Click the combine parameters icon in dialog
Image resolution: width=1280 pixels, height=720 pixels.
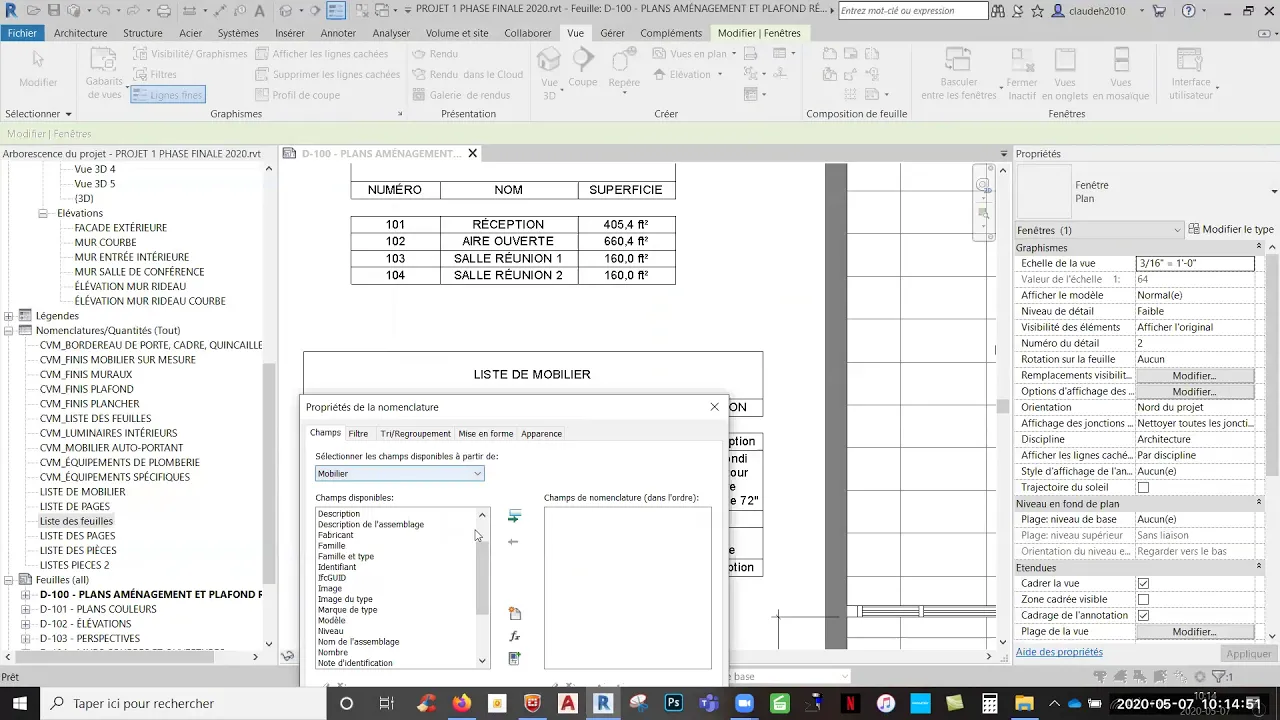point(514,658)
